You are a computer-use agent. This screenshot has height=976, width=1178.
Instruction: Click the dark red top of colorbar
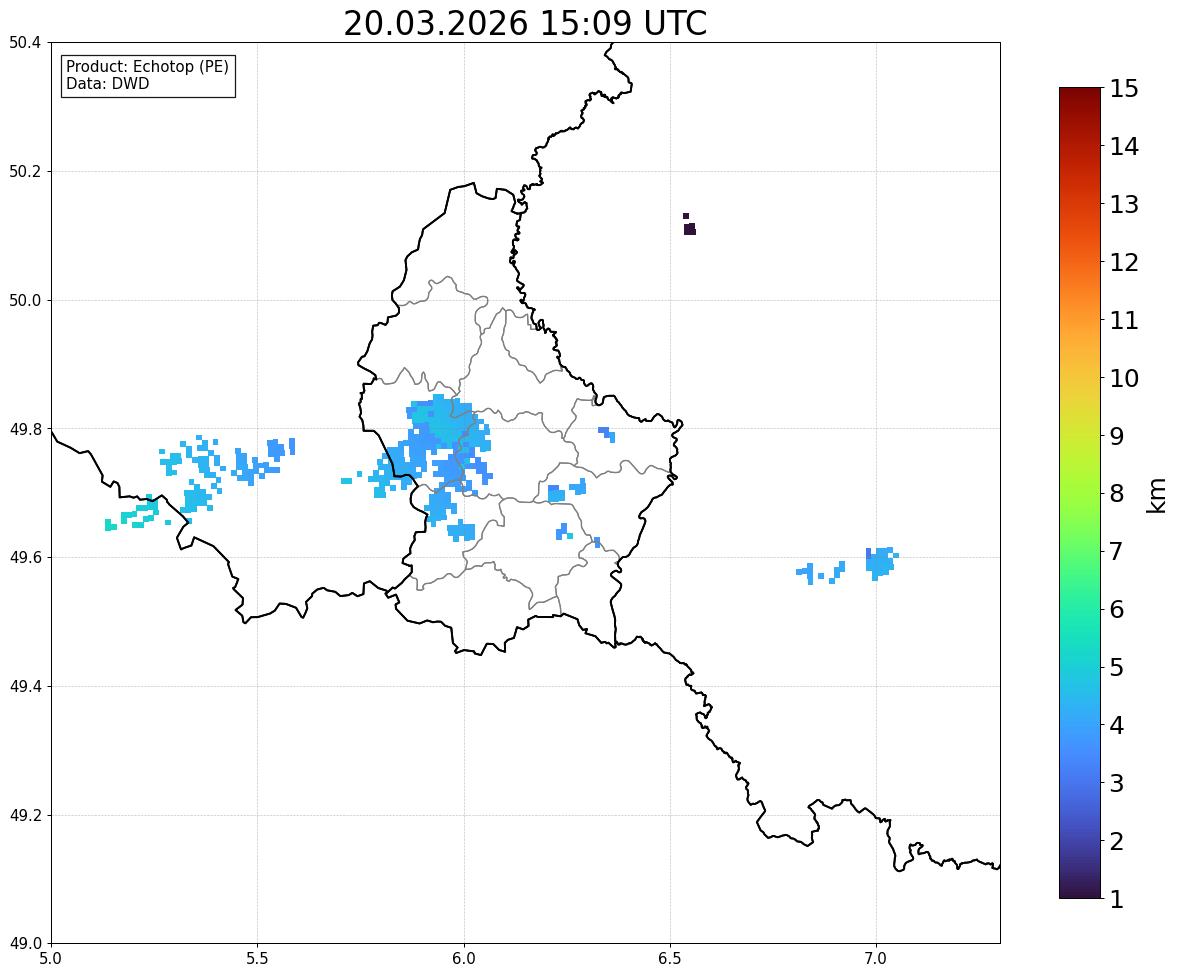tap(1080, 94)
